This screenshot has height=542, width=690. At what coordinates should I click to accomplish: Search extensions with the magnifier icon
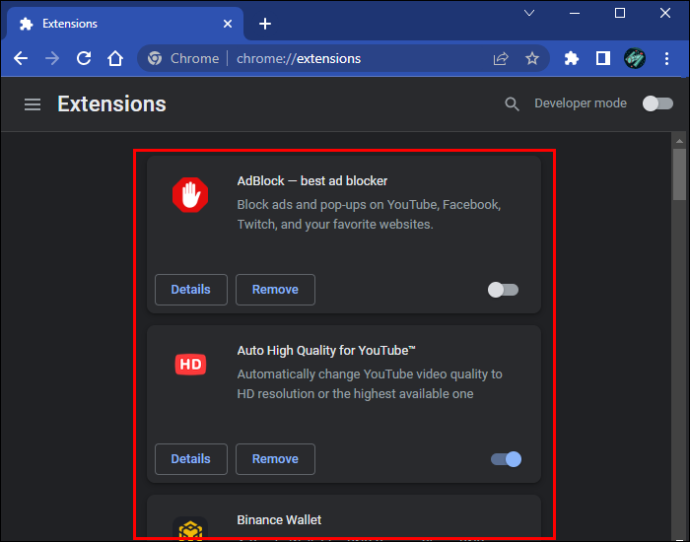pyautogui.click(x=511, y=104)
